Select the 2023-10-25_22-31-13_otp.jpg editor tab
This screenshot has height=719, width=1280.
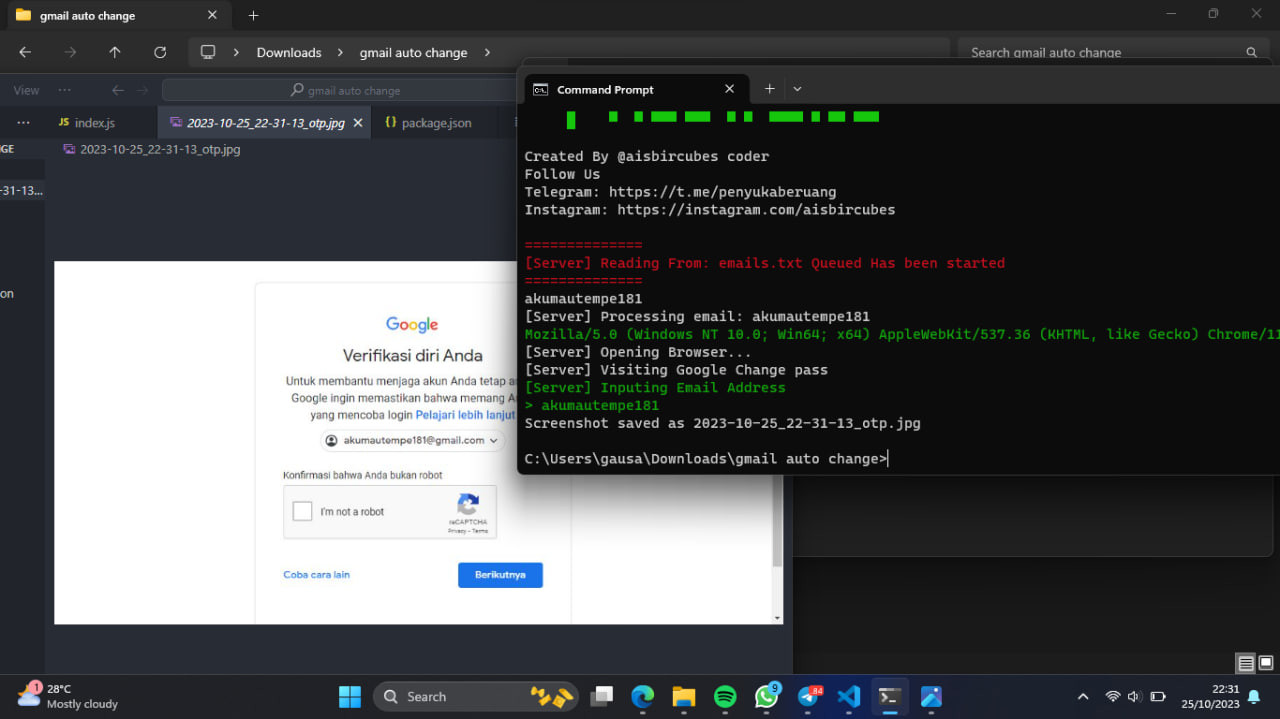point(265,122)
